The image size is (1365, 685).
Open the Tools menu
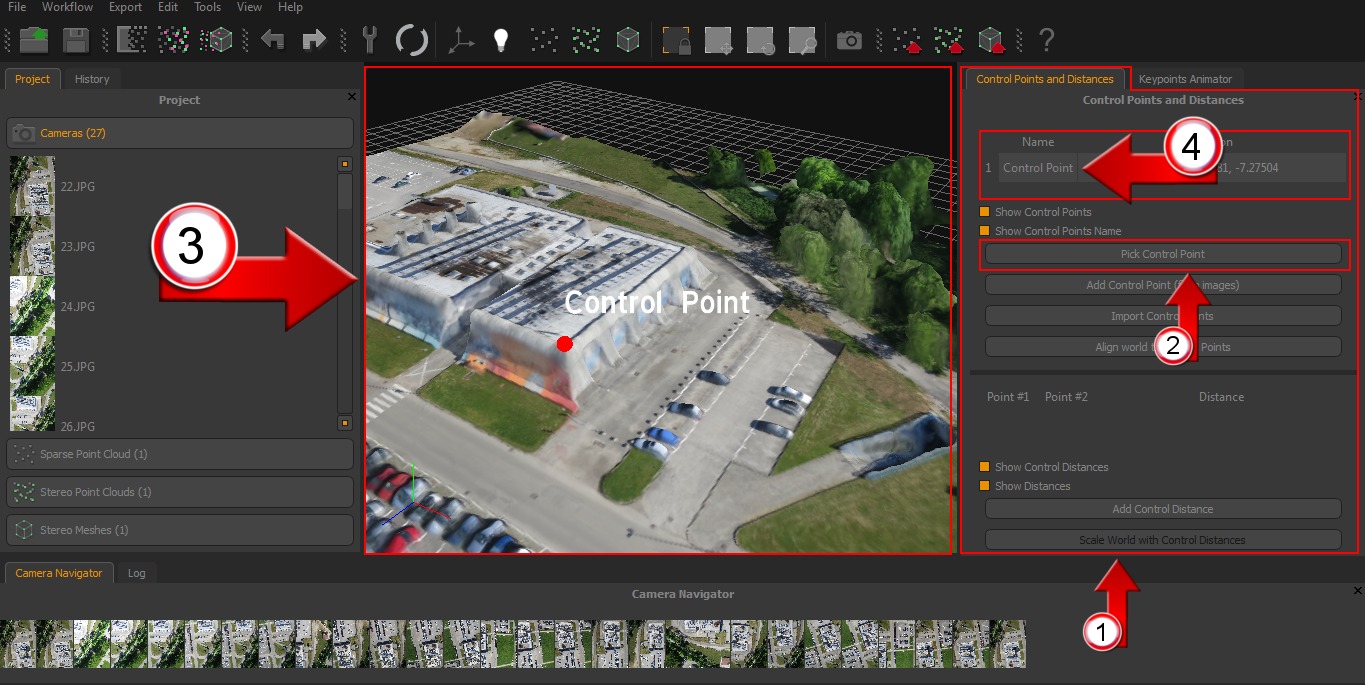tap(207, 7)
